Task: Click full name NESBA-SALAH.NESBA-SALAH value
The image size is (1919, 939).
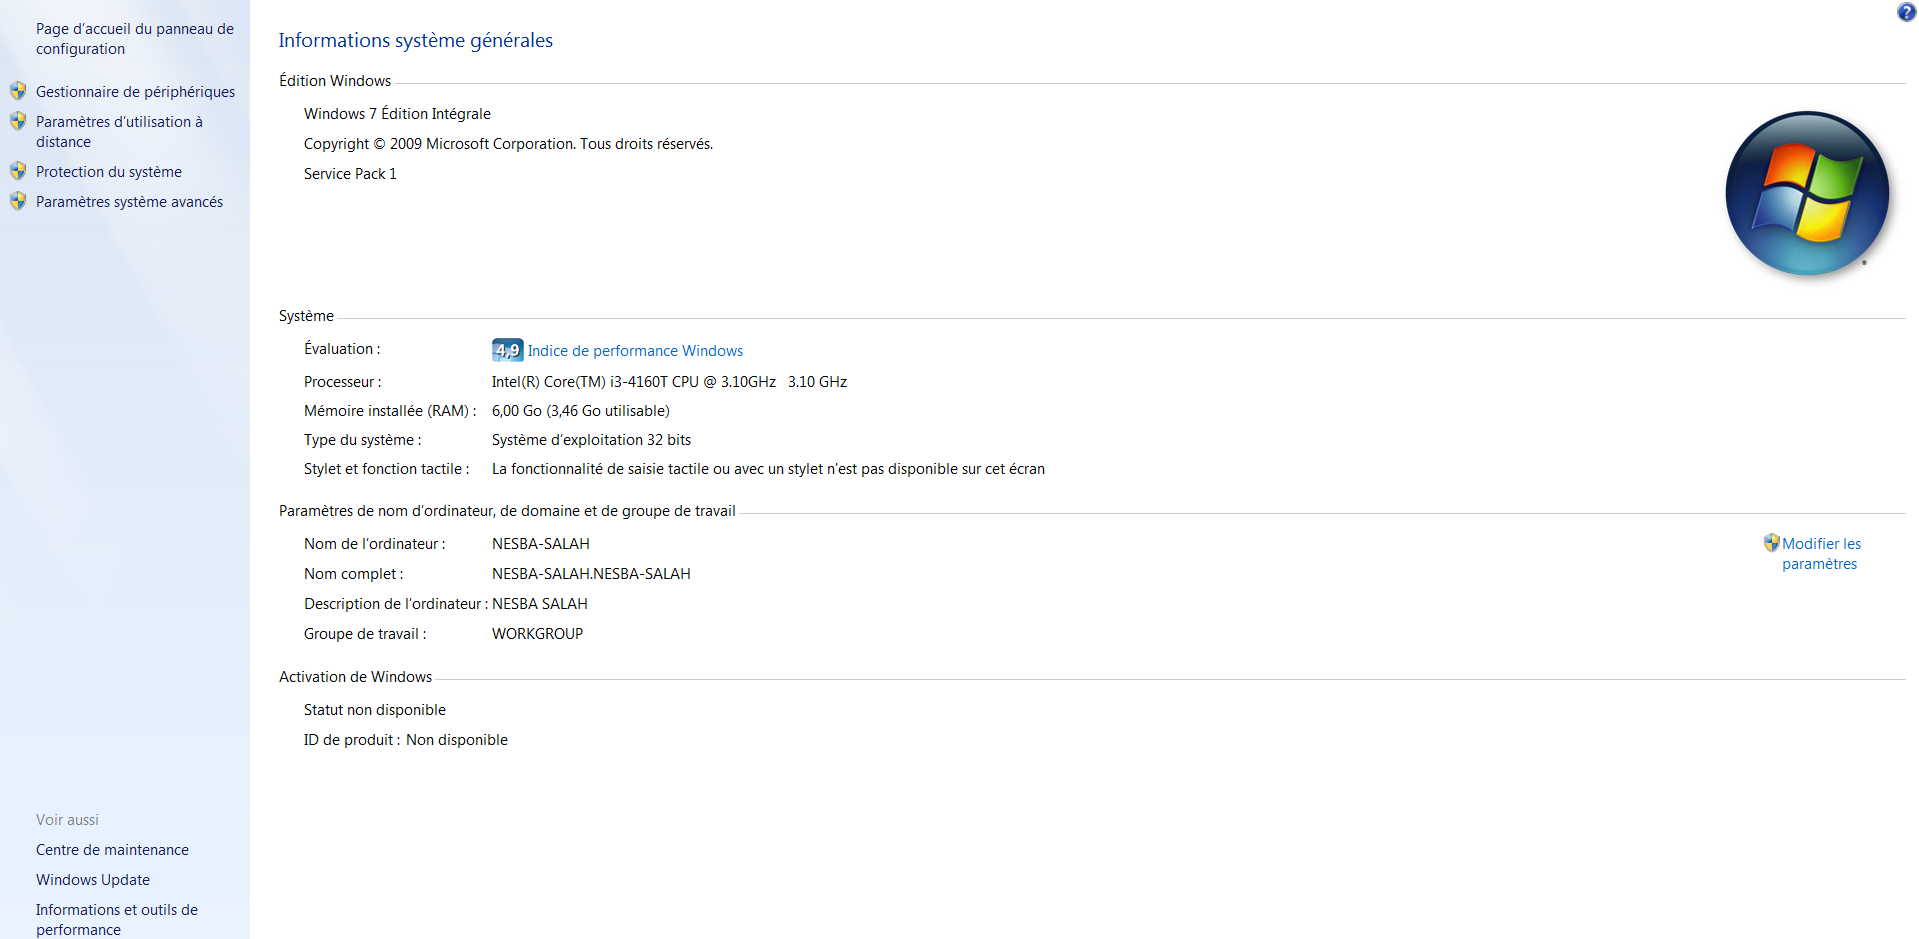Action: (591, 574)
